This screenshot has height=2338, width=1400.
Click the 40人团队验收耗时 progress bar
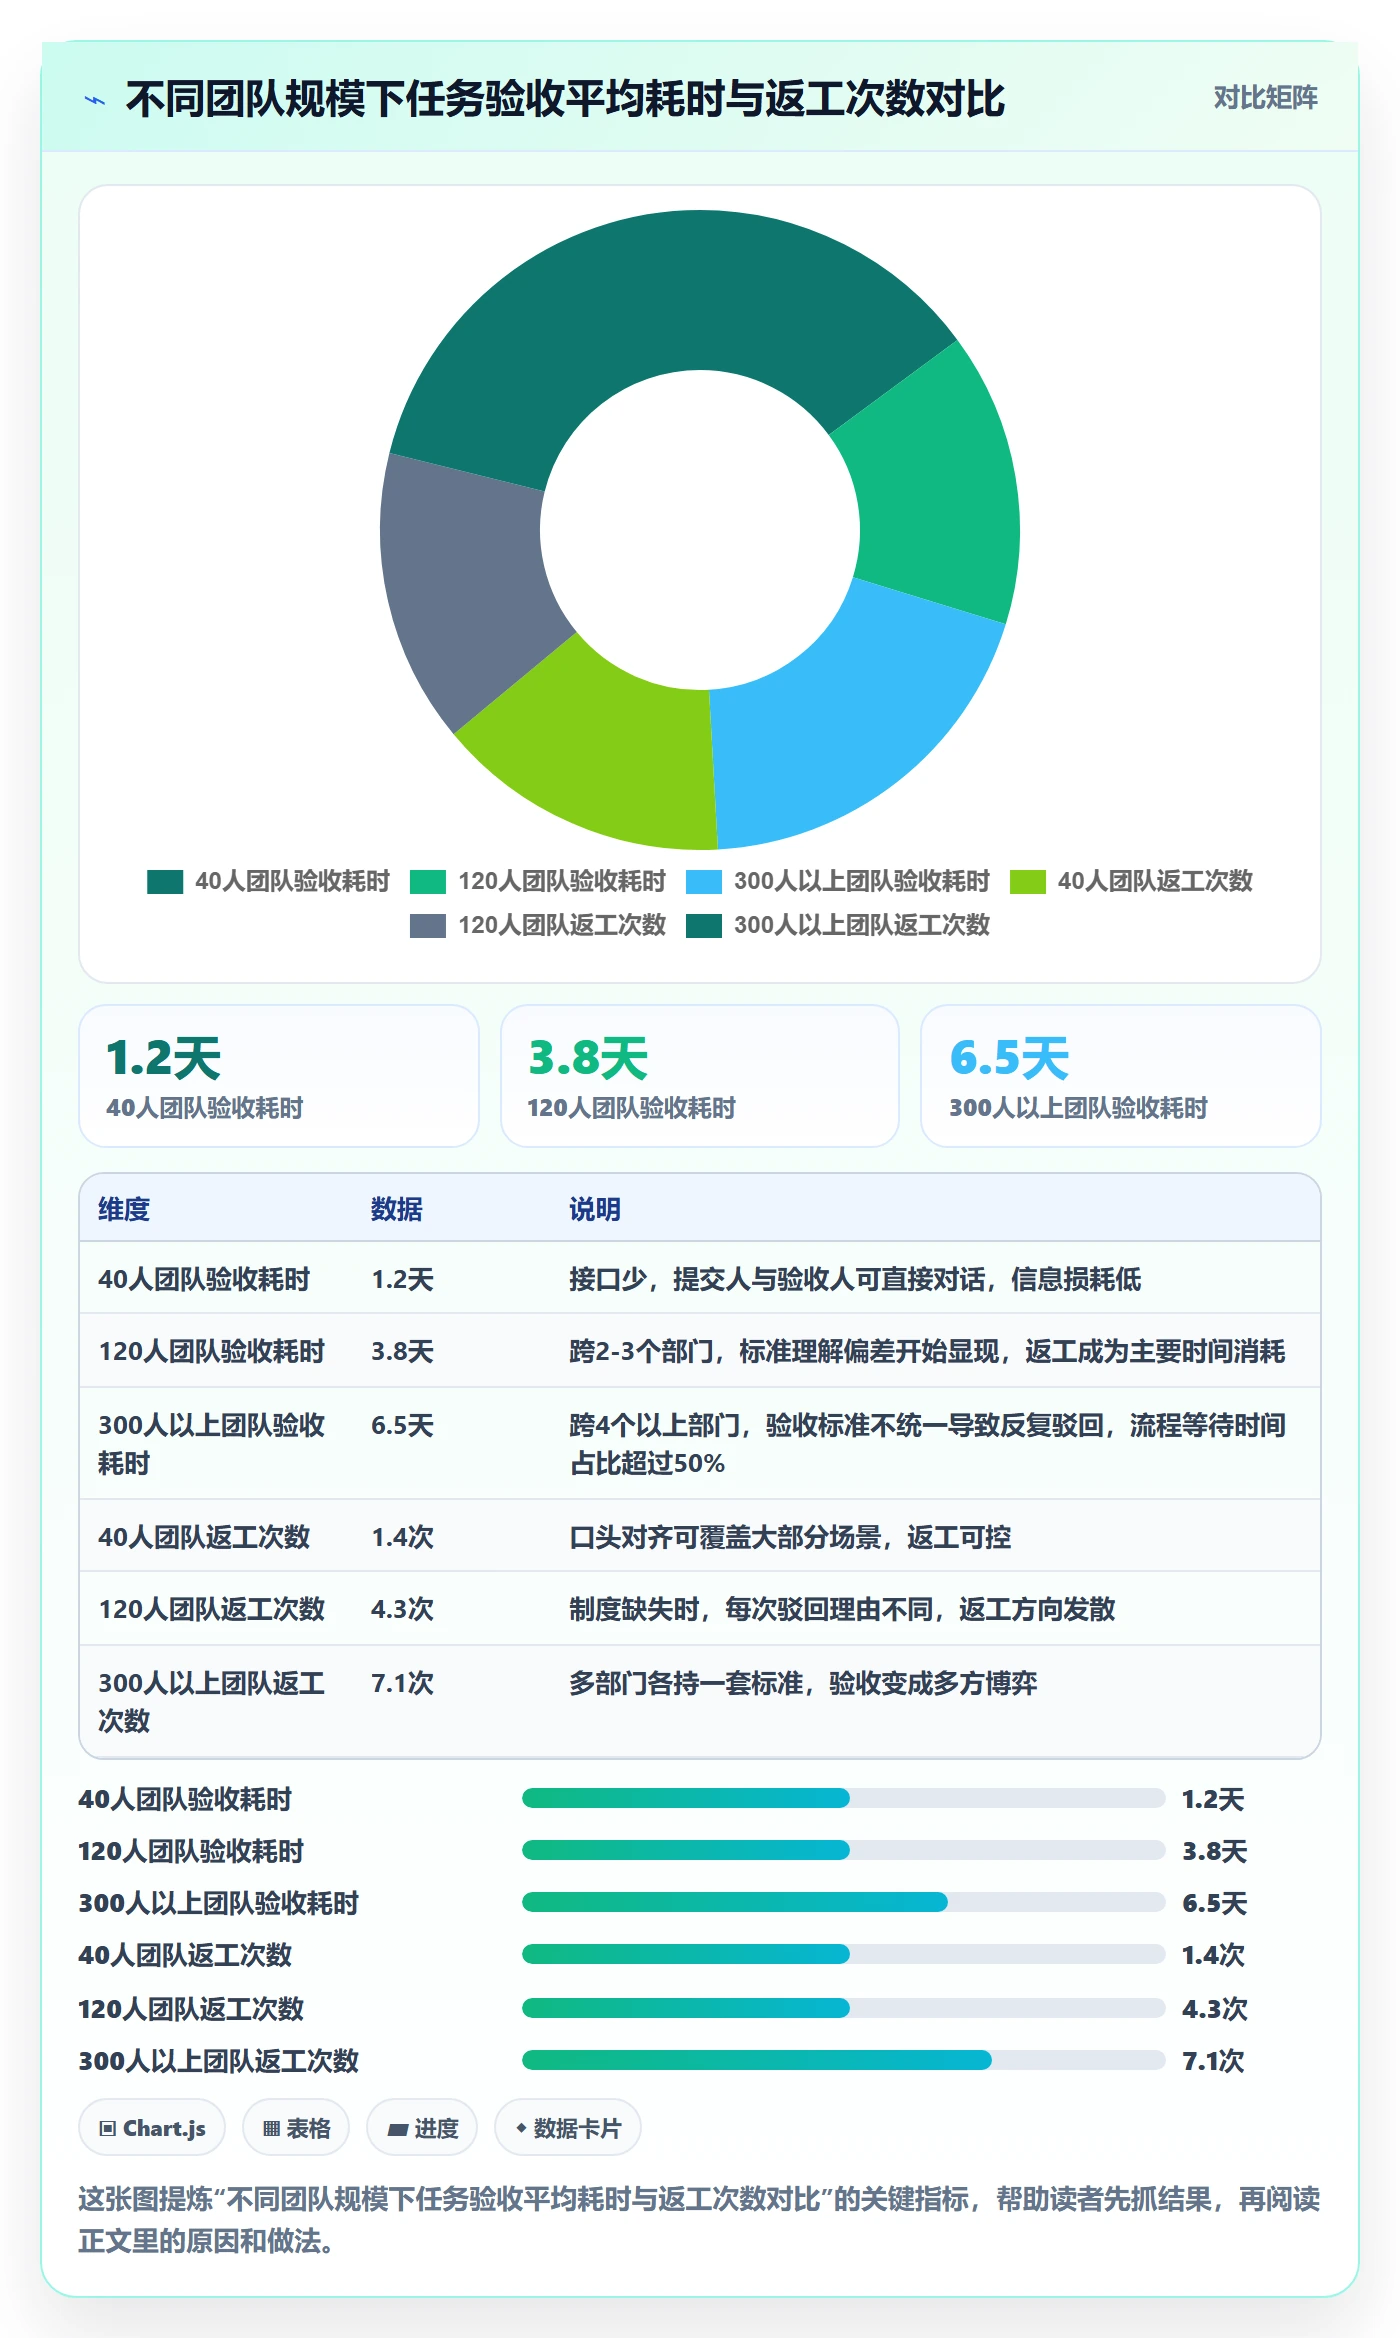coord(843,1798)
